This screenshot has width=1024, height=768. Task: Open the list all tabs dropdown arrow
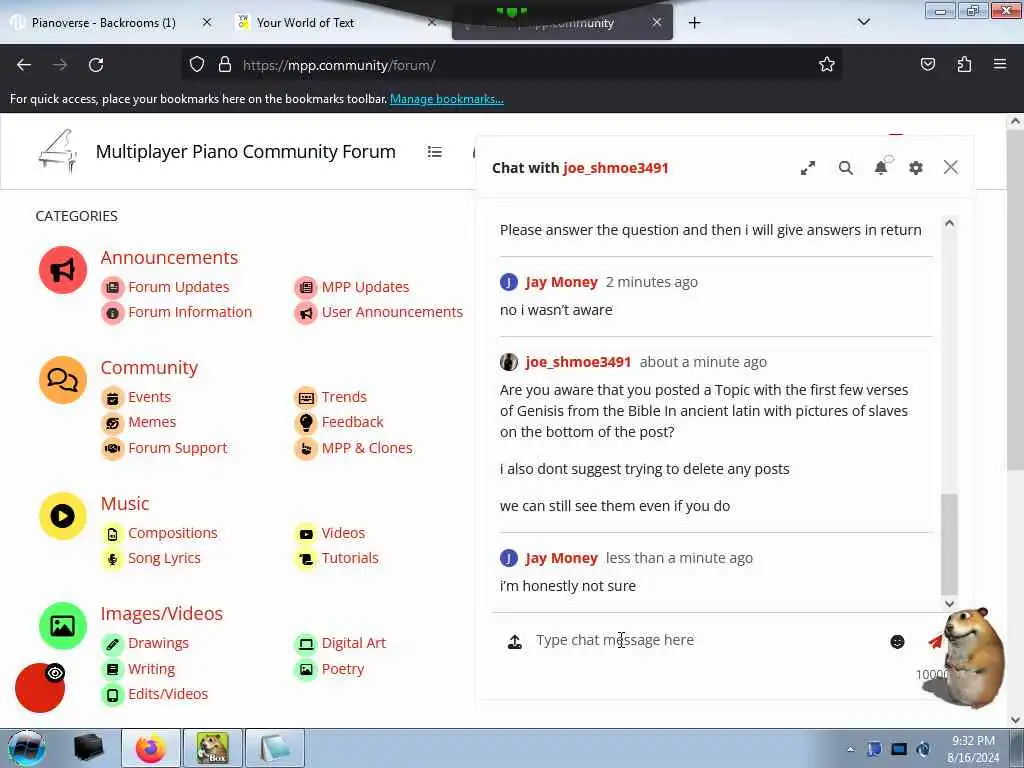click(x=863, y=22)
